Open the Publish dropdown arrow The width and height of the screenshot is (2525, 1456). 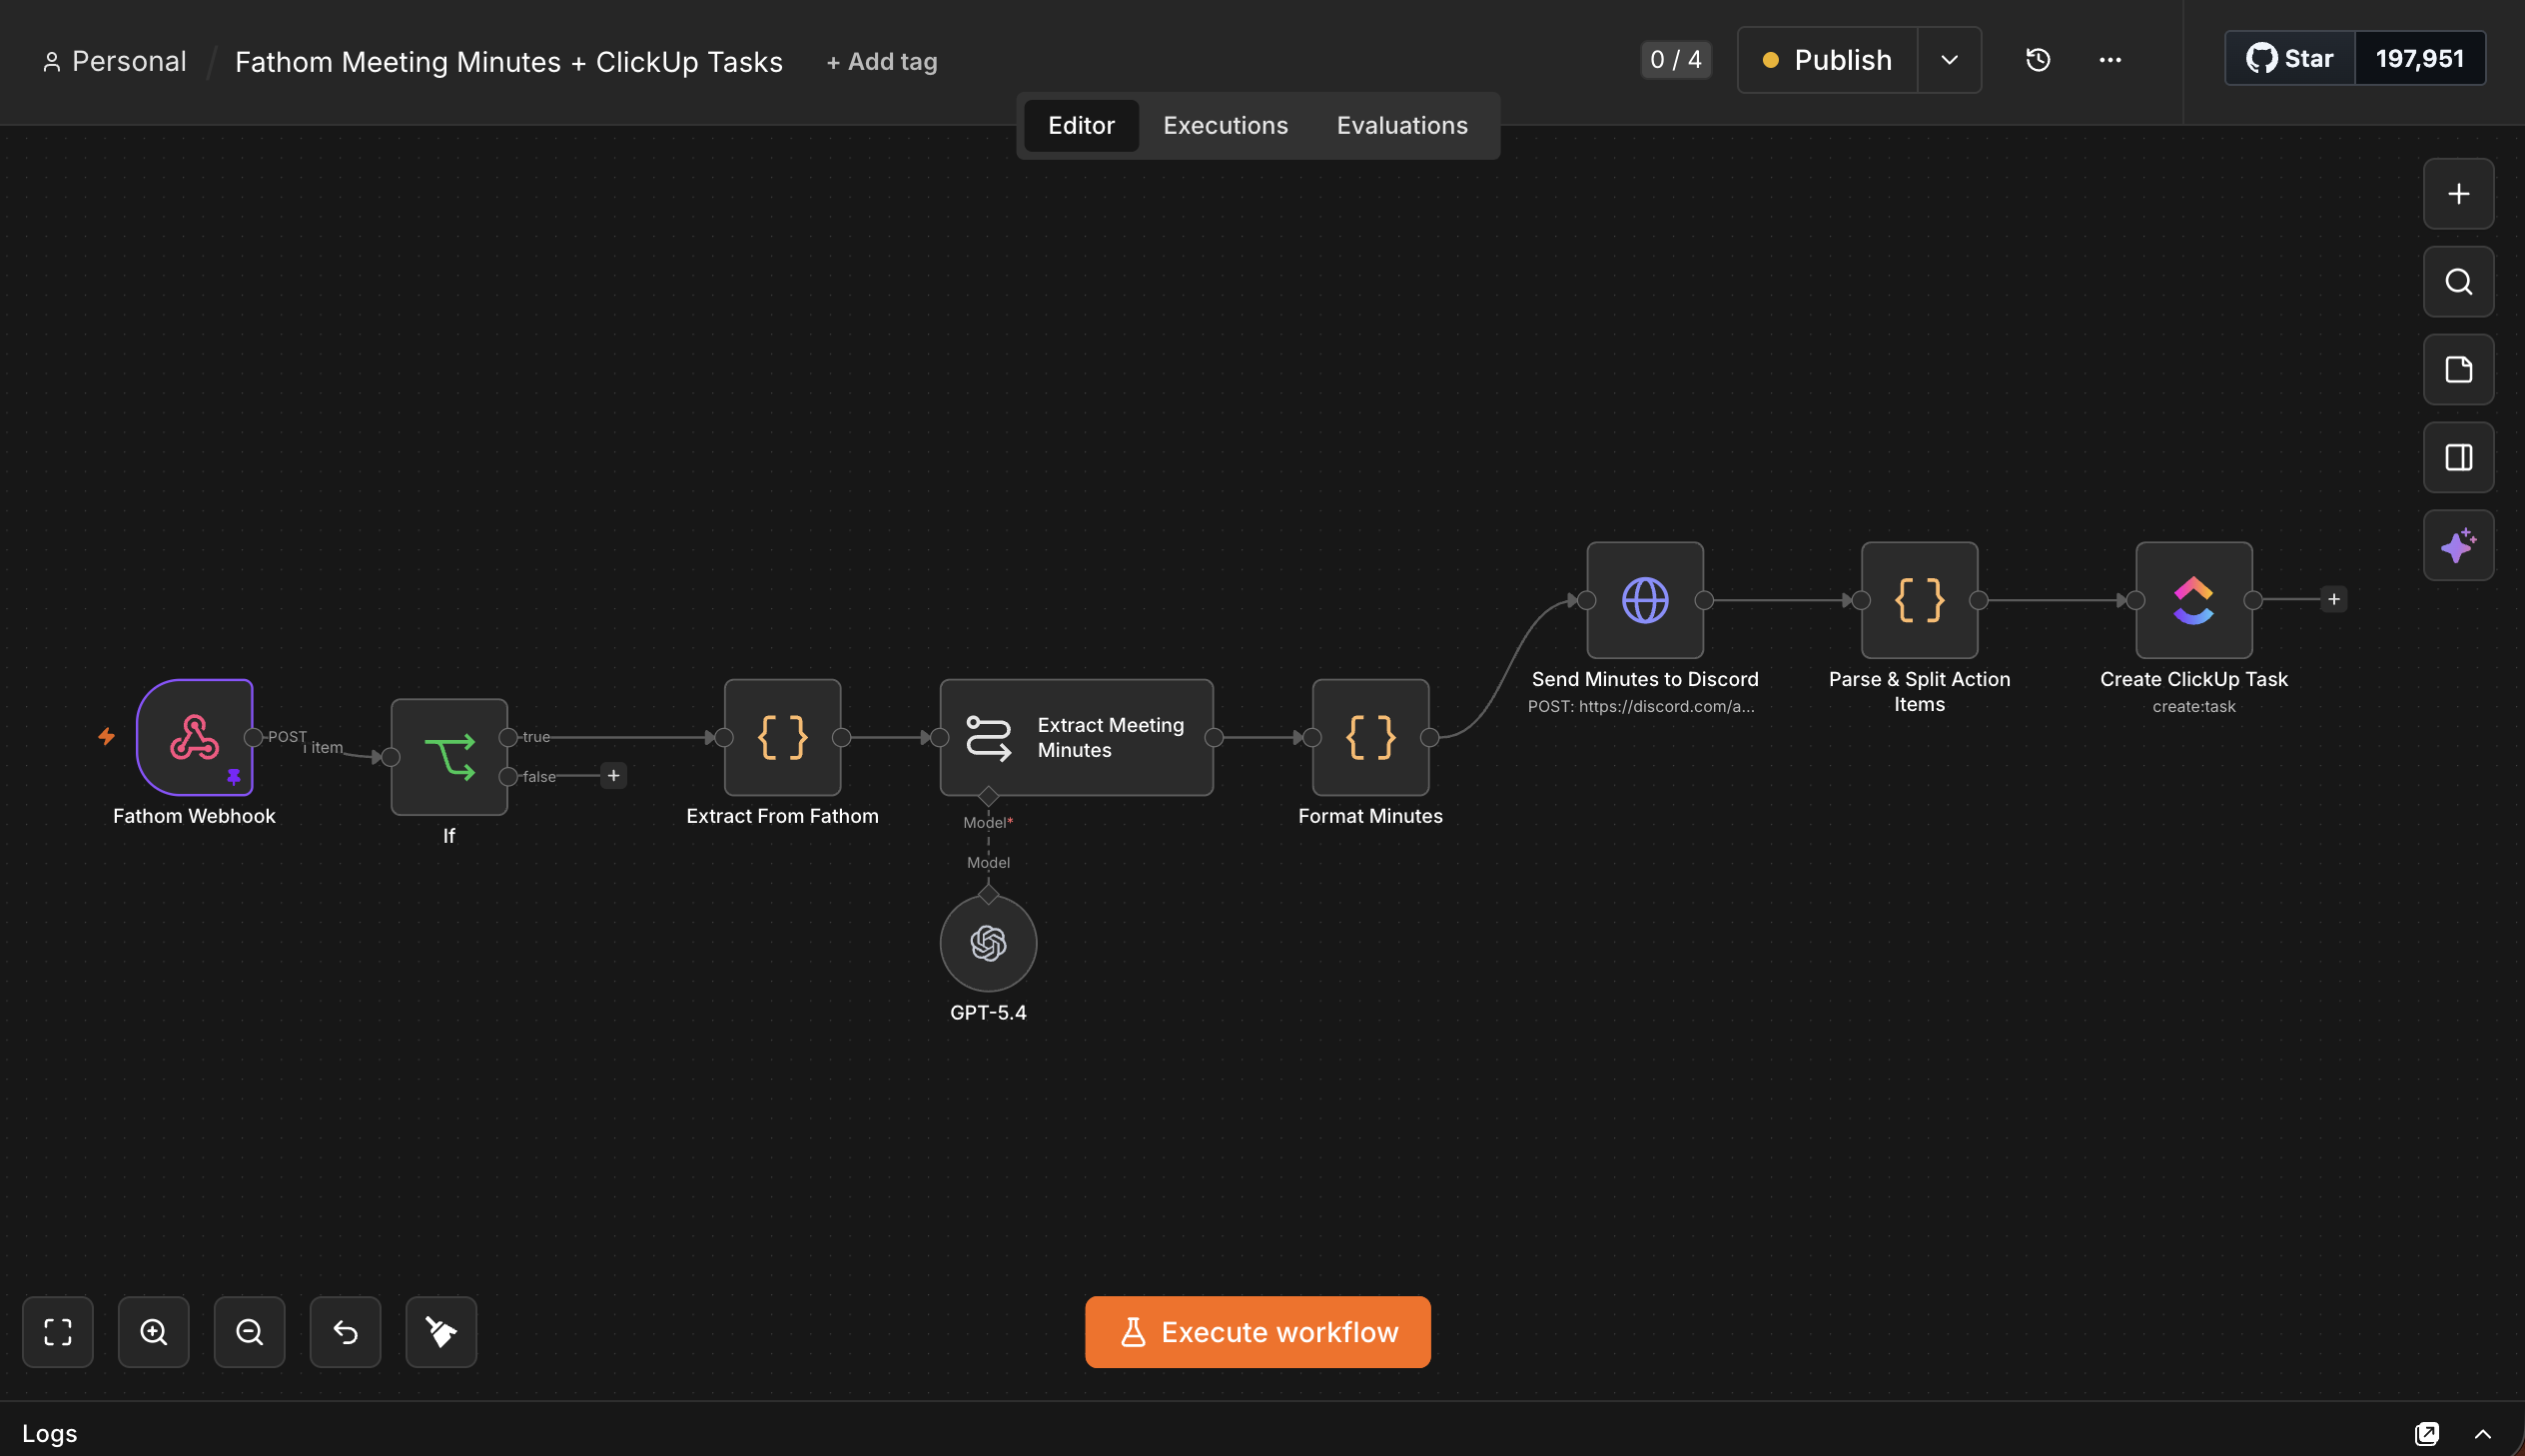1949,60
